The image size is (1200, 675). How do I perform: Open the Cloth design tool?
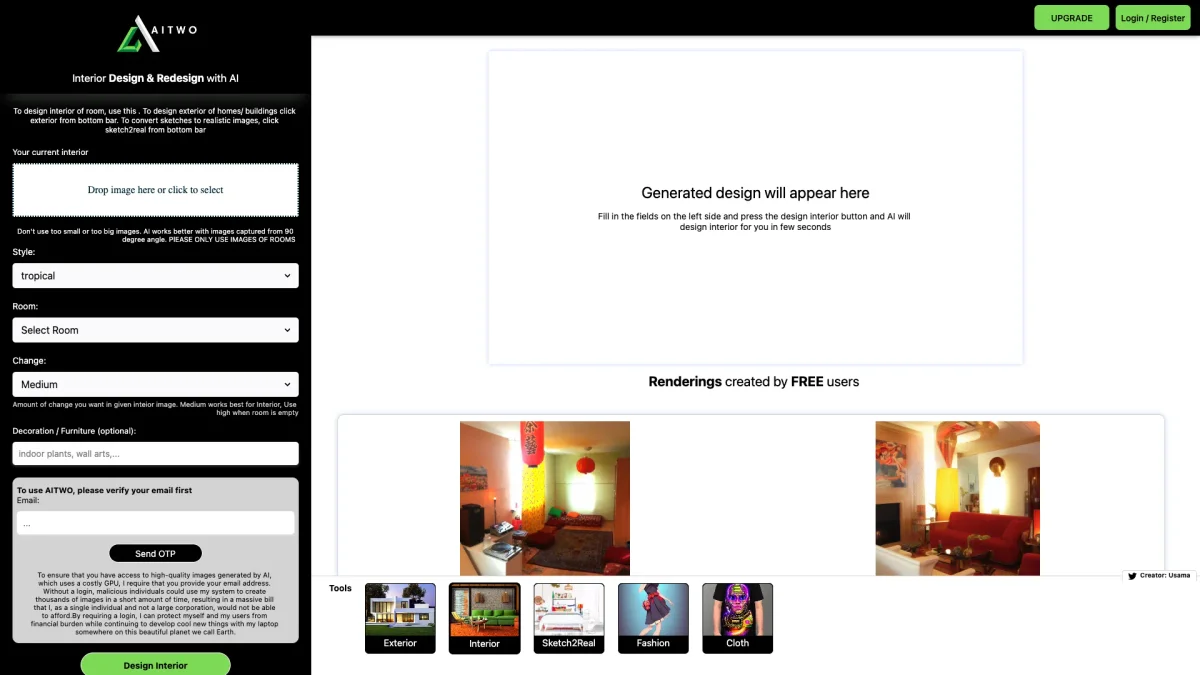tap(737, 618)
